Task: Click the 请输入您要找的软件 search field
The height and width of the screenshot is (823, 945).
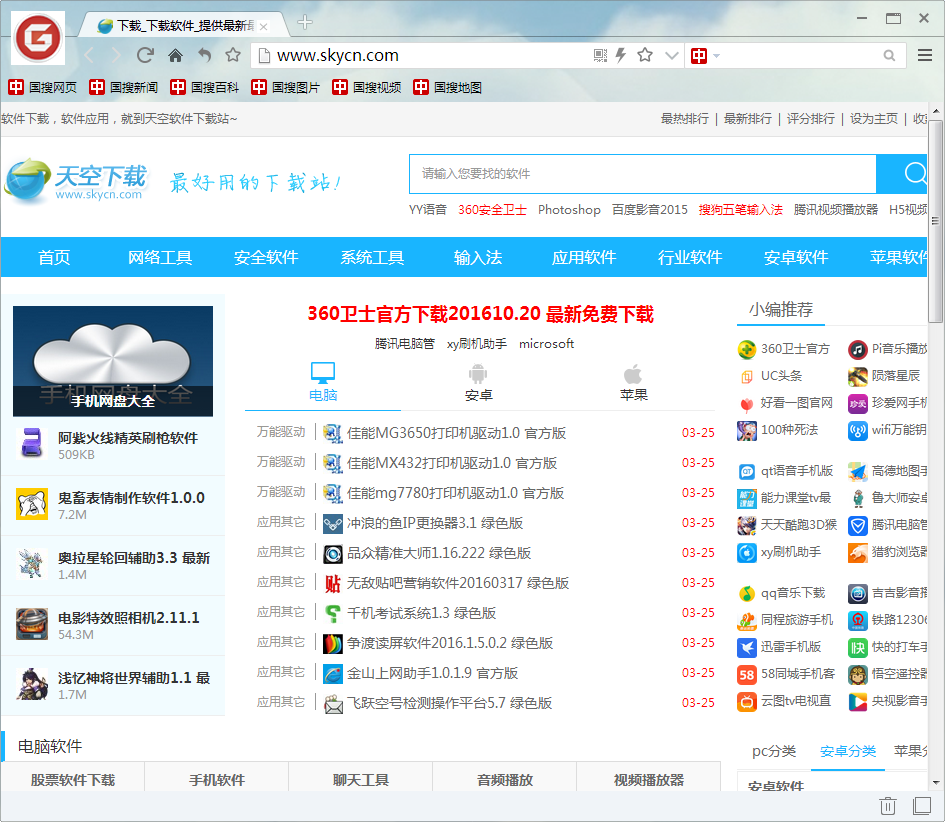Action: click(x=641, y=174)
